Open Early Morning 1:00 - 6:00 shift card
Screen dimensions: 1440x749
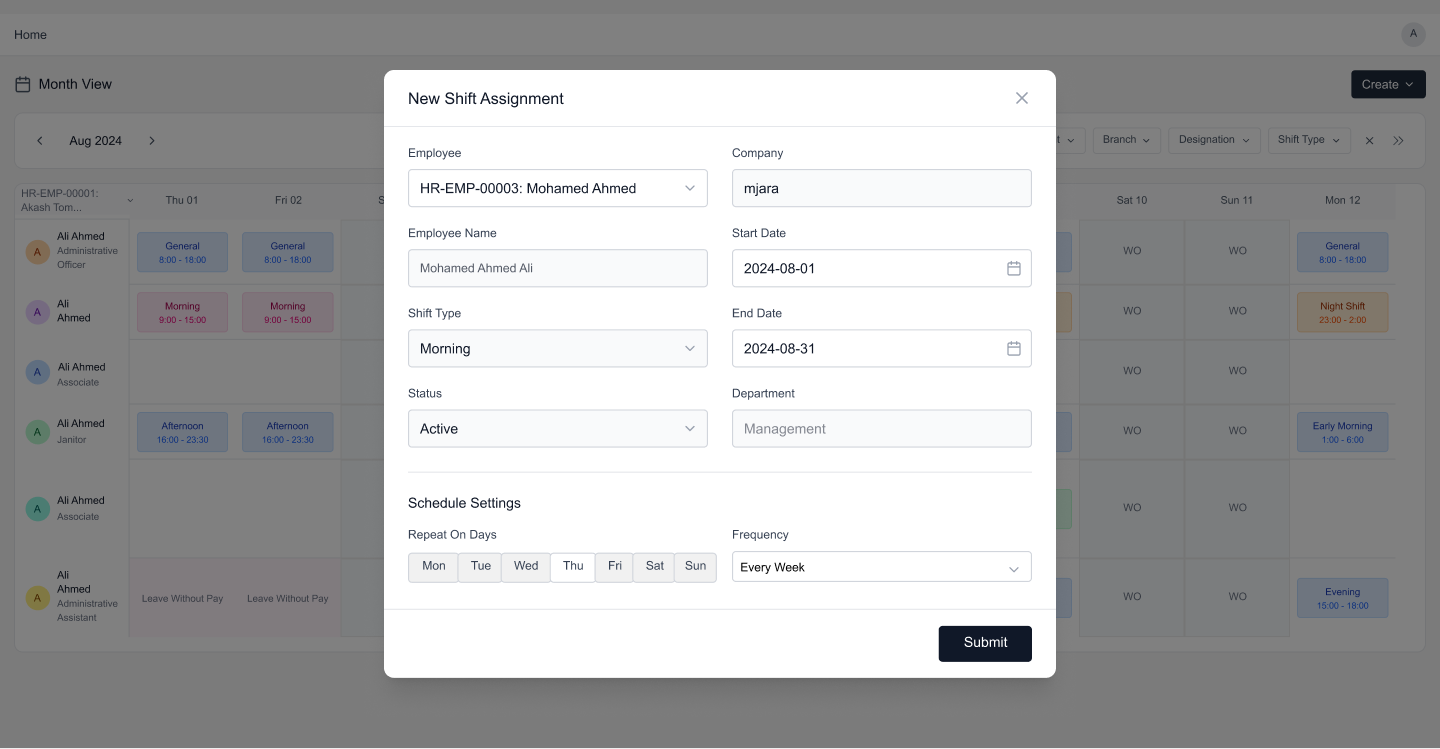click(1342, 432)
